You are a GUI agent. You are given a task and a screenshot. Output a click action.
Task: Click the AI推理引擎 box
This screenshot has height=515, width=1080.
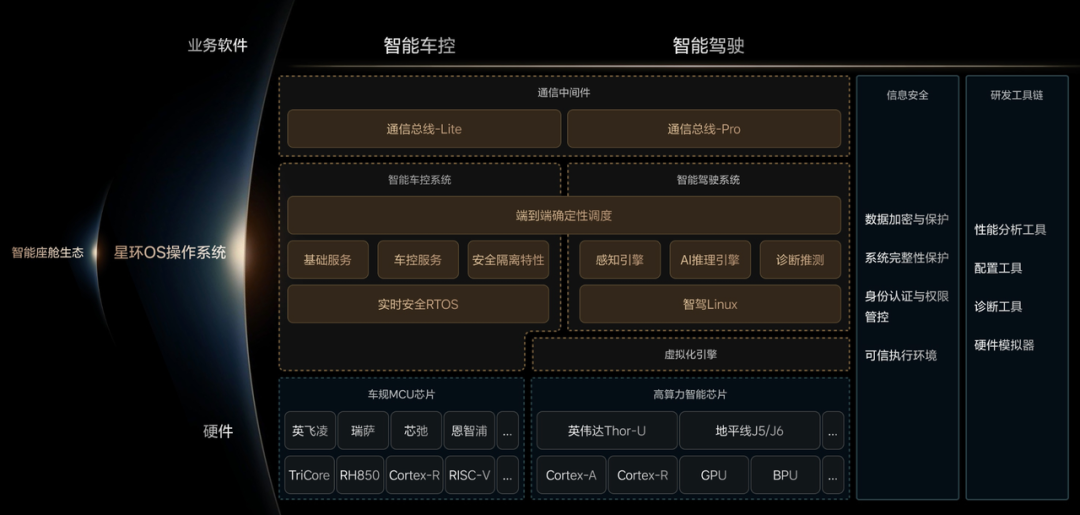[710, 260]
